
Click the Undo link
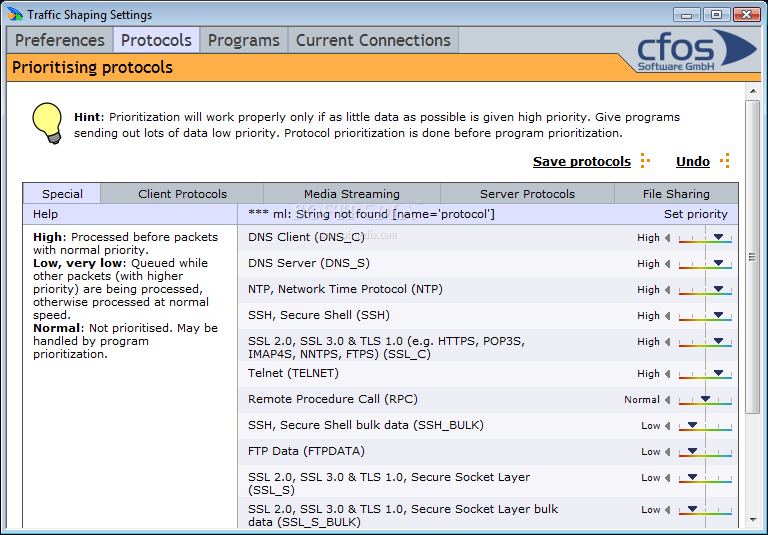coord(693,162)
